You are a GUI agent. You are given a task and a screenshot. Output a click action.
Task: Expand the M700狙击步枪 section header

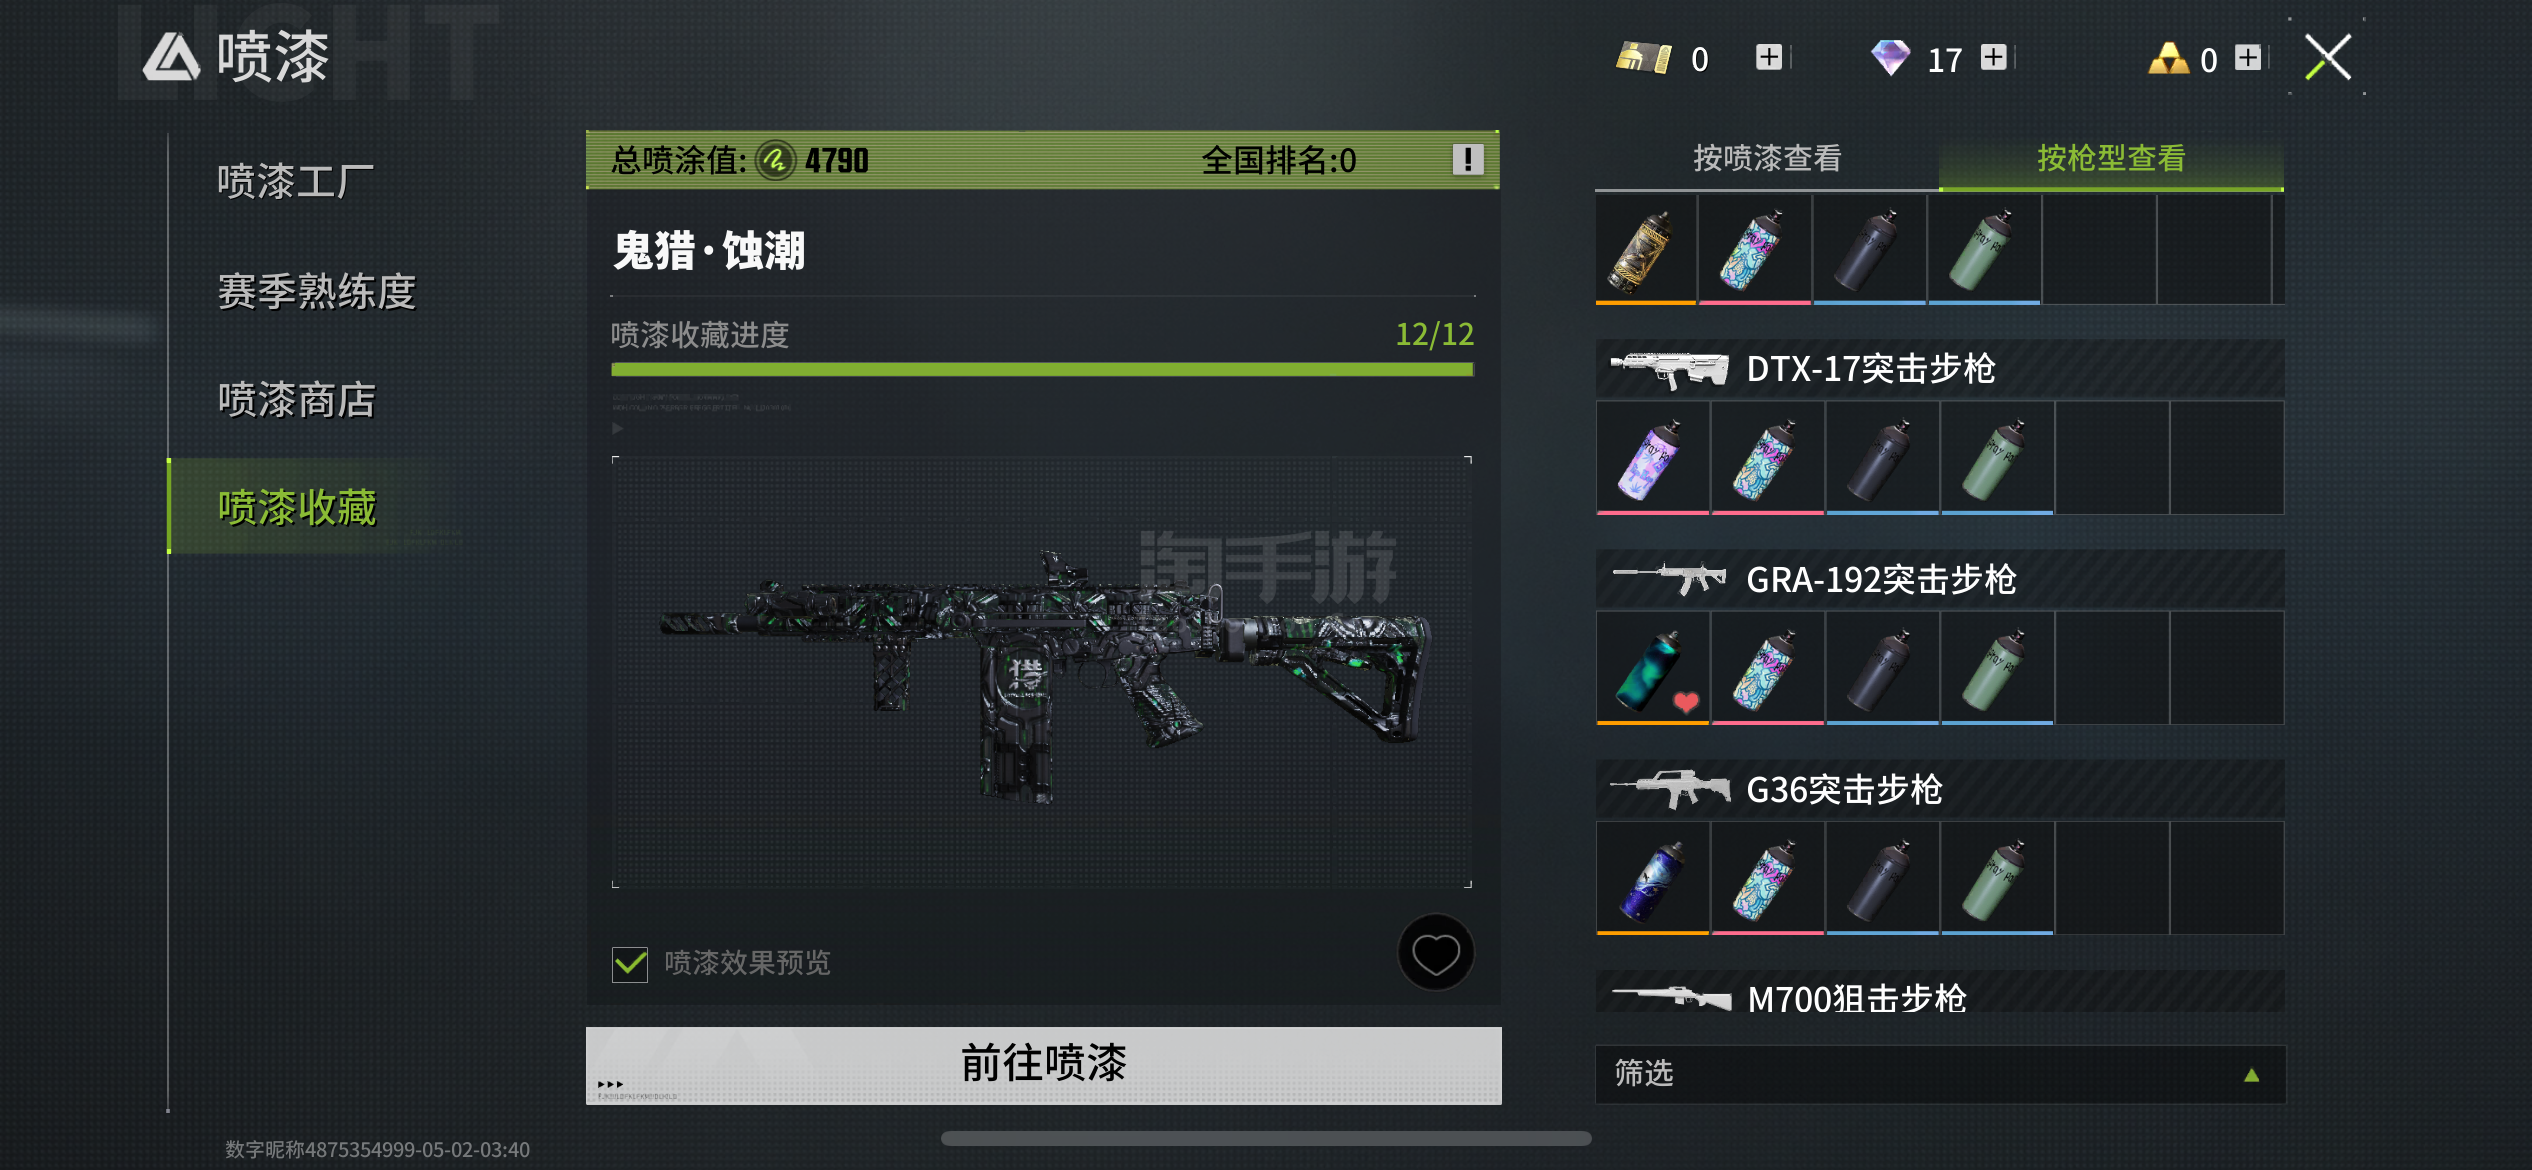click(x=1939, y=996)
